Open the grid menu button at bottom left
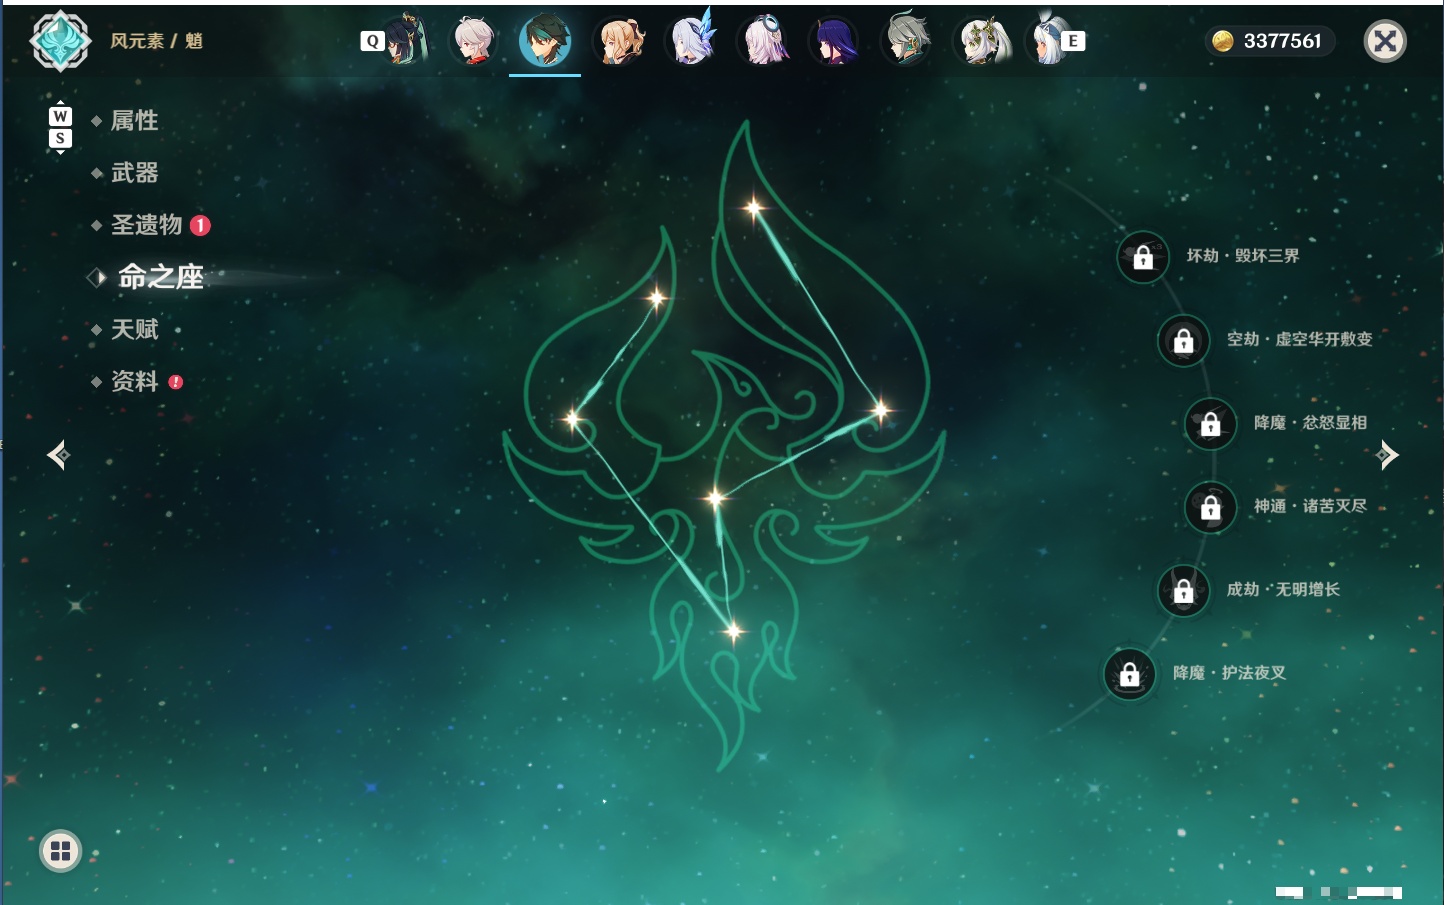The image size is (1444, 905). (61, 851)
